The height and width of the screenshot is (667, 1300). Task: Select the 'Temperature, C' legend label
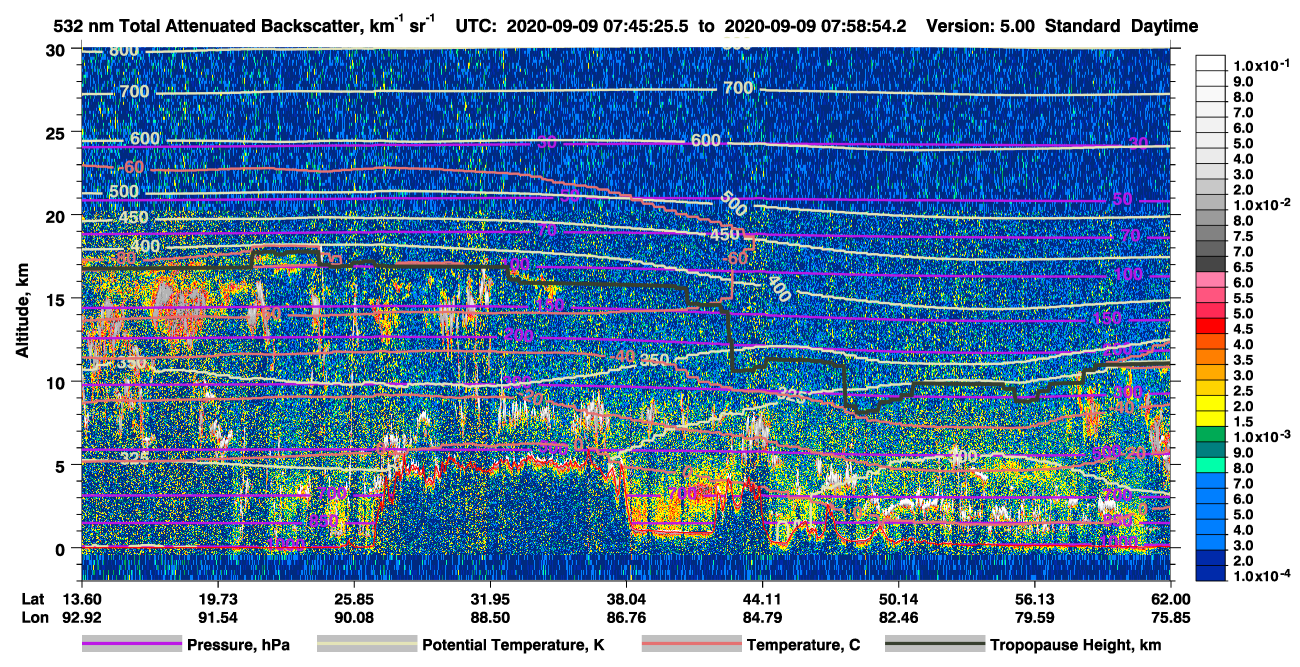803,645
